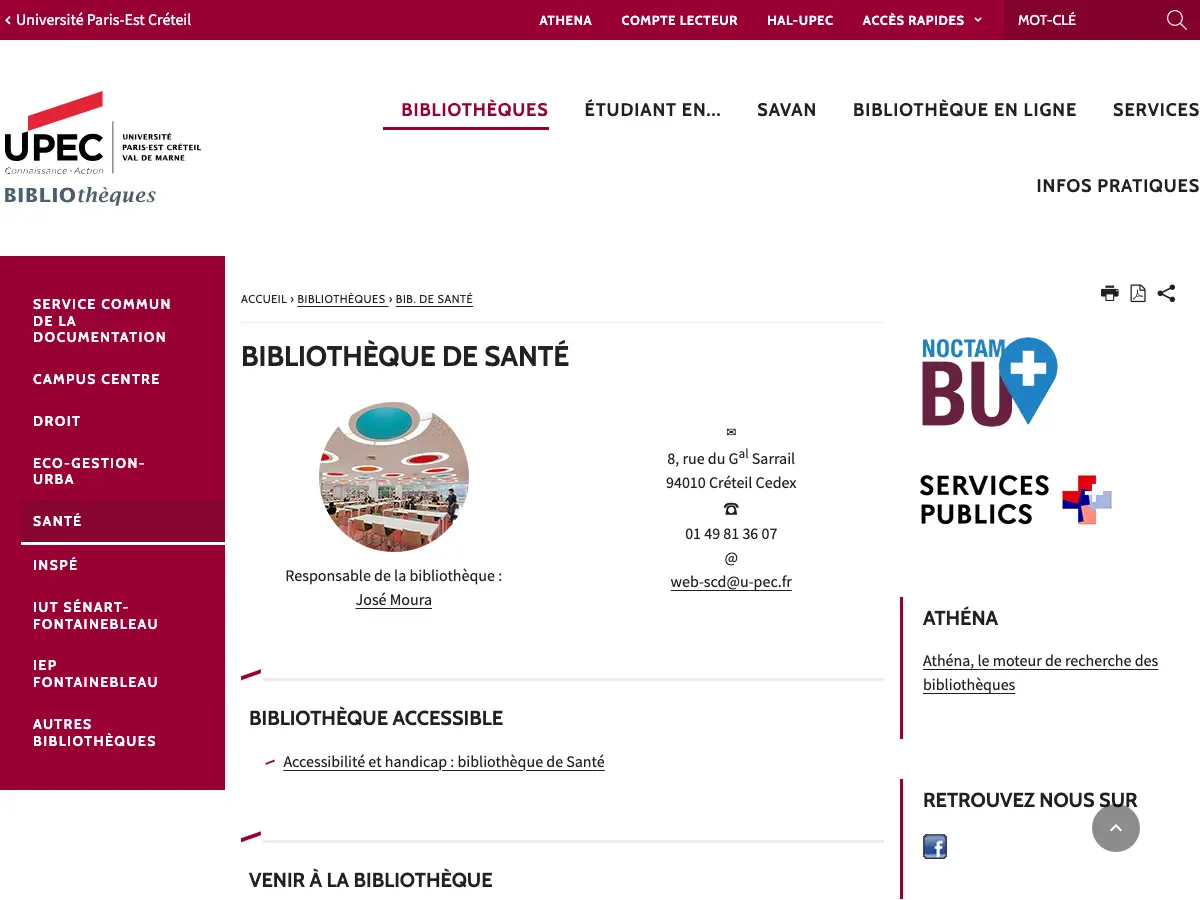Open Athéna moteur de recherche link
The image size is (1200, 900).
(1040, 673)
